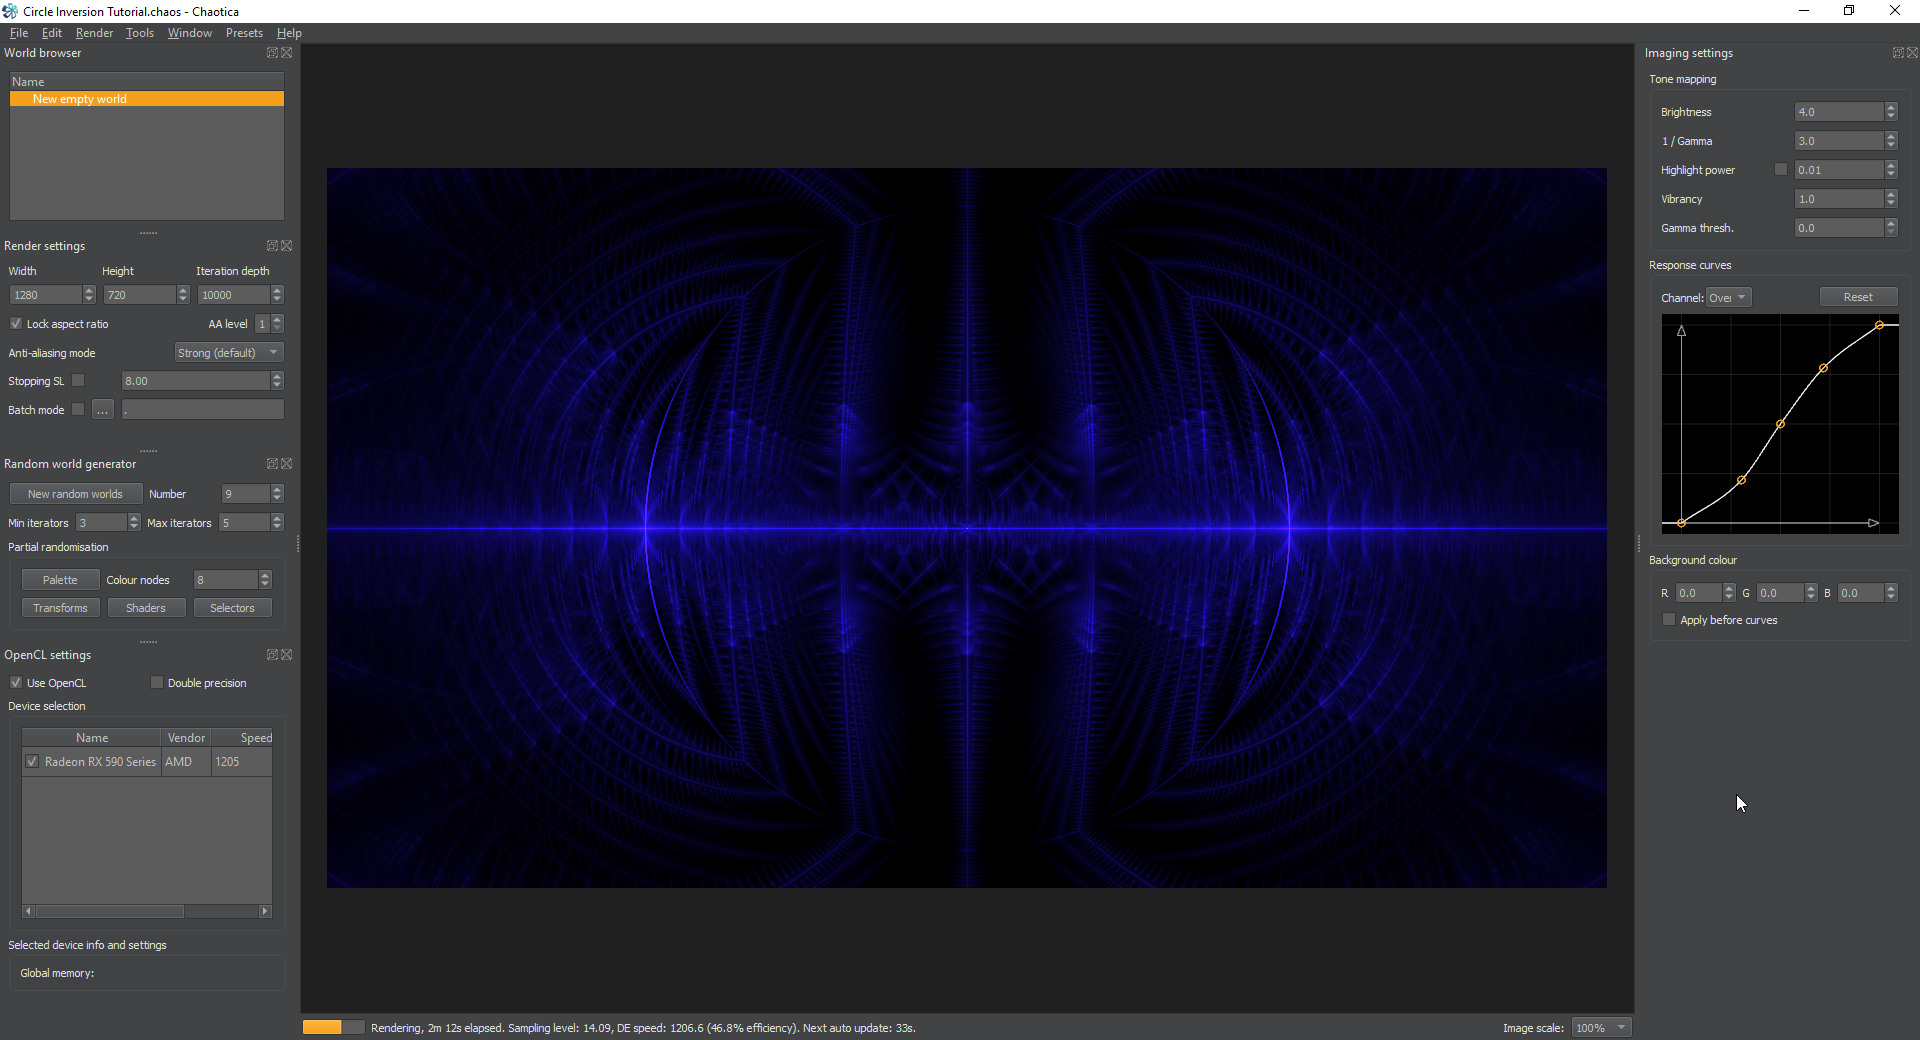The image size is (1920, 1040).
Task: Undock the World browser panel
Action: pyautogui.click(x=271, y=53)
